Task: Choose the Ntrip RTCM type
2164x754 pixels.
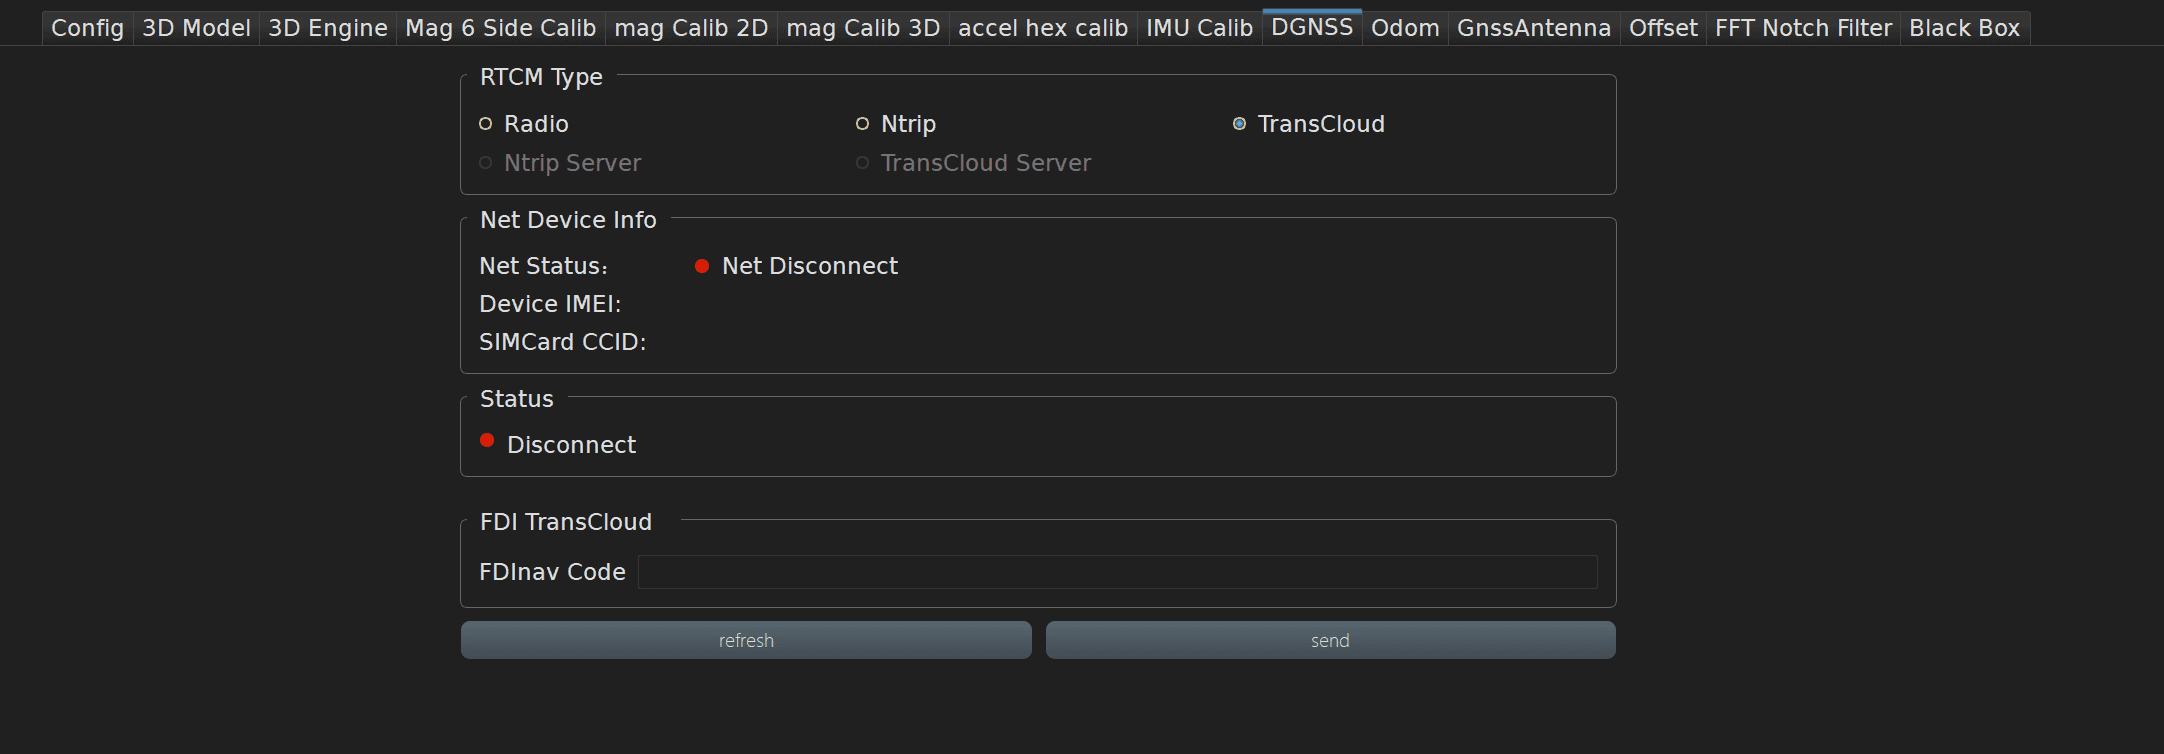Action: (863, 124)
